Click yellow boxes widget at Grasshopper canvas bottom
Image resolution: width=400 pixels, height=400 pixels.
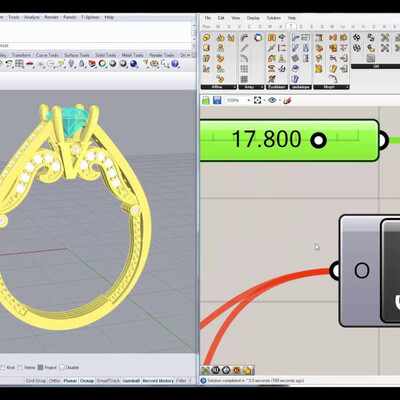[247, 370]
